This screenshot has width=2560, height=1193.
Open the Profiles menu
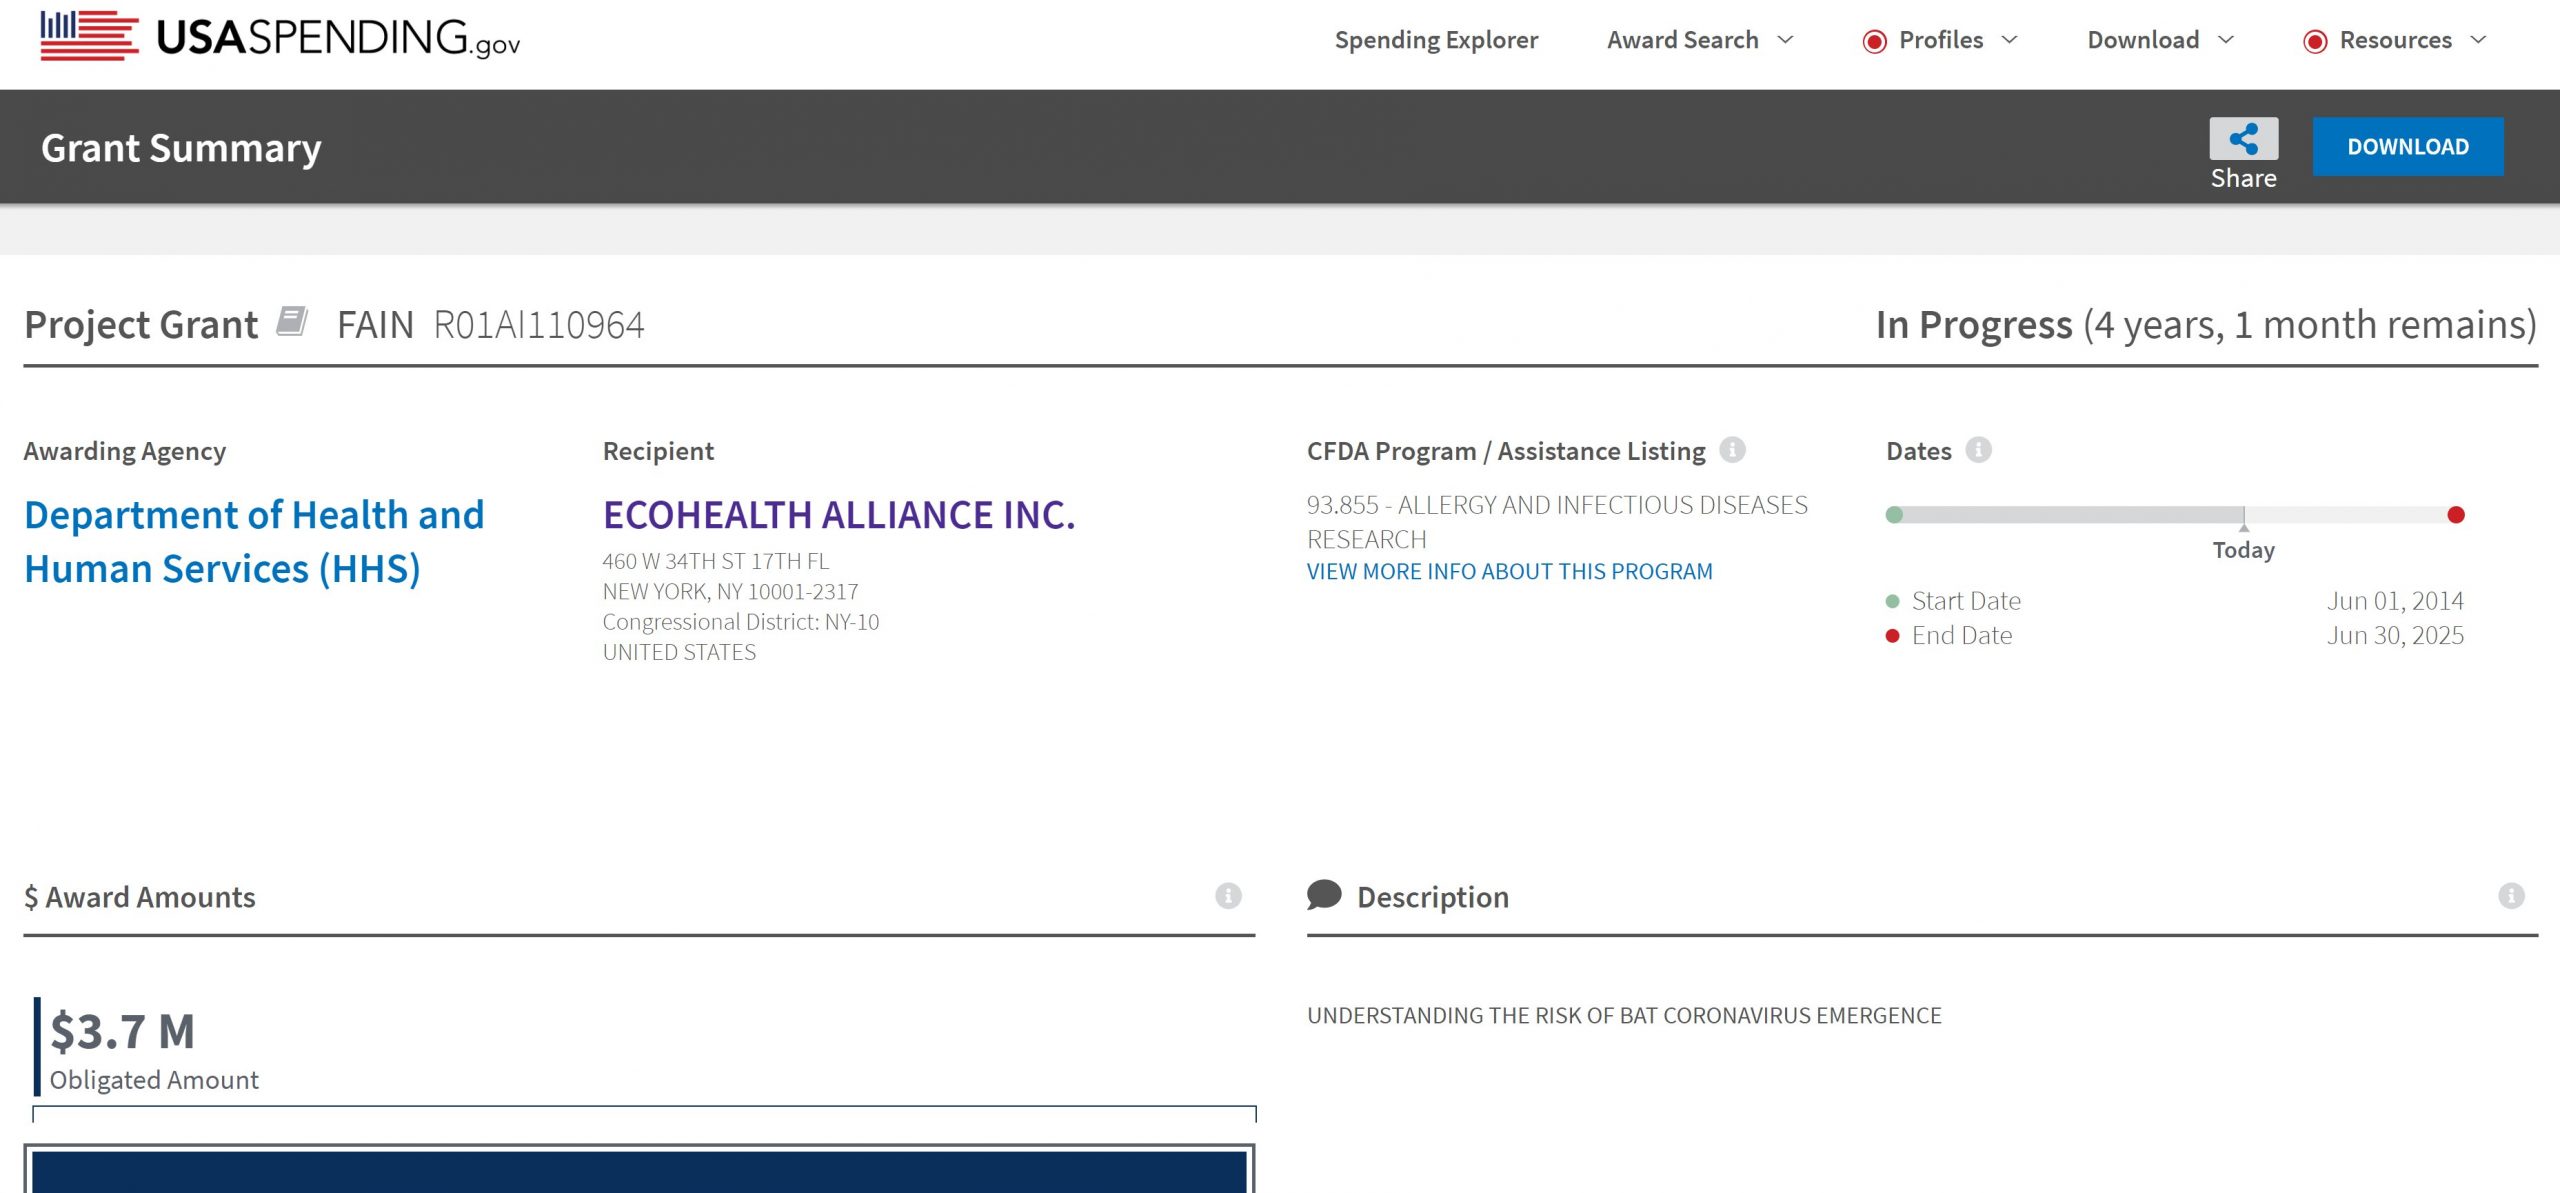pos(1941,40)
